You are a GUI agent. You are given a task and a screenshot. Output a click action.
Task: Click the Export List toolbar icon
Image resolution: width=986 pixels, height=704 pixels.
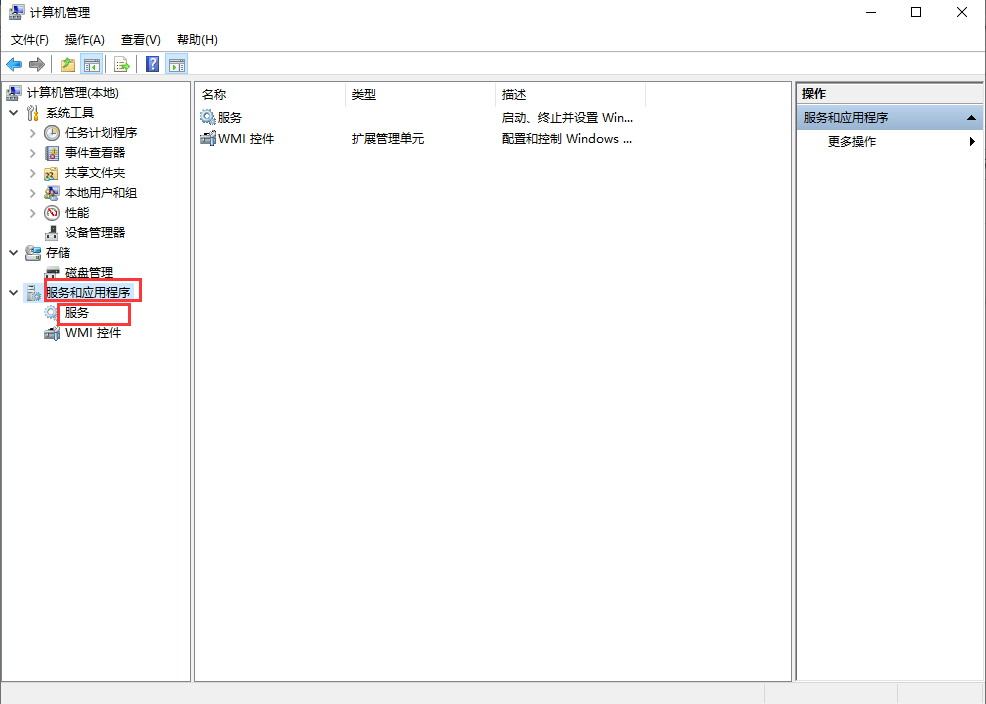click(122, 65)
